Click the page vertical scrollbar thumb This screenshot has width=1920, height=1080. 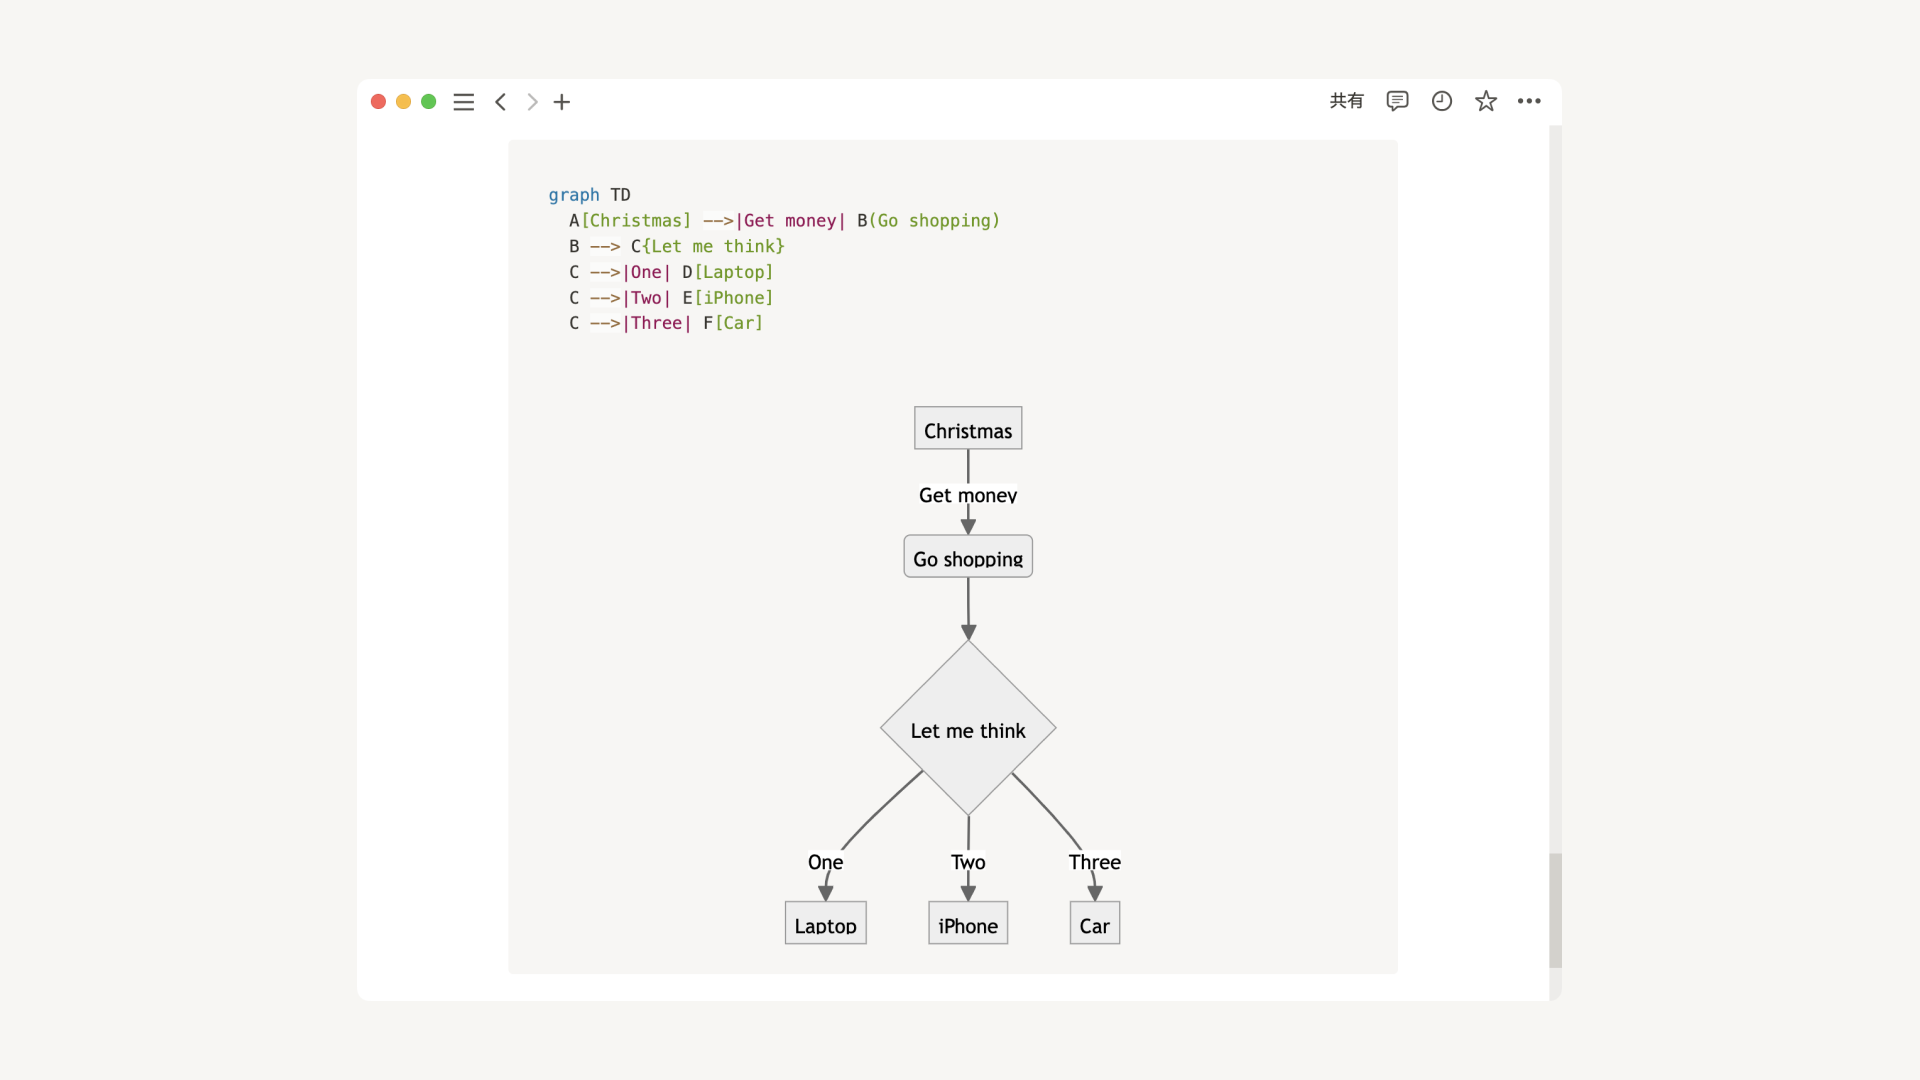pyautogui.click(x=1555, y=910)
